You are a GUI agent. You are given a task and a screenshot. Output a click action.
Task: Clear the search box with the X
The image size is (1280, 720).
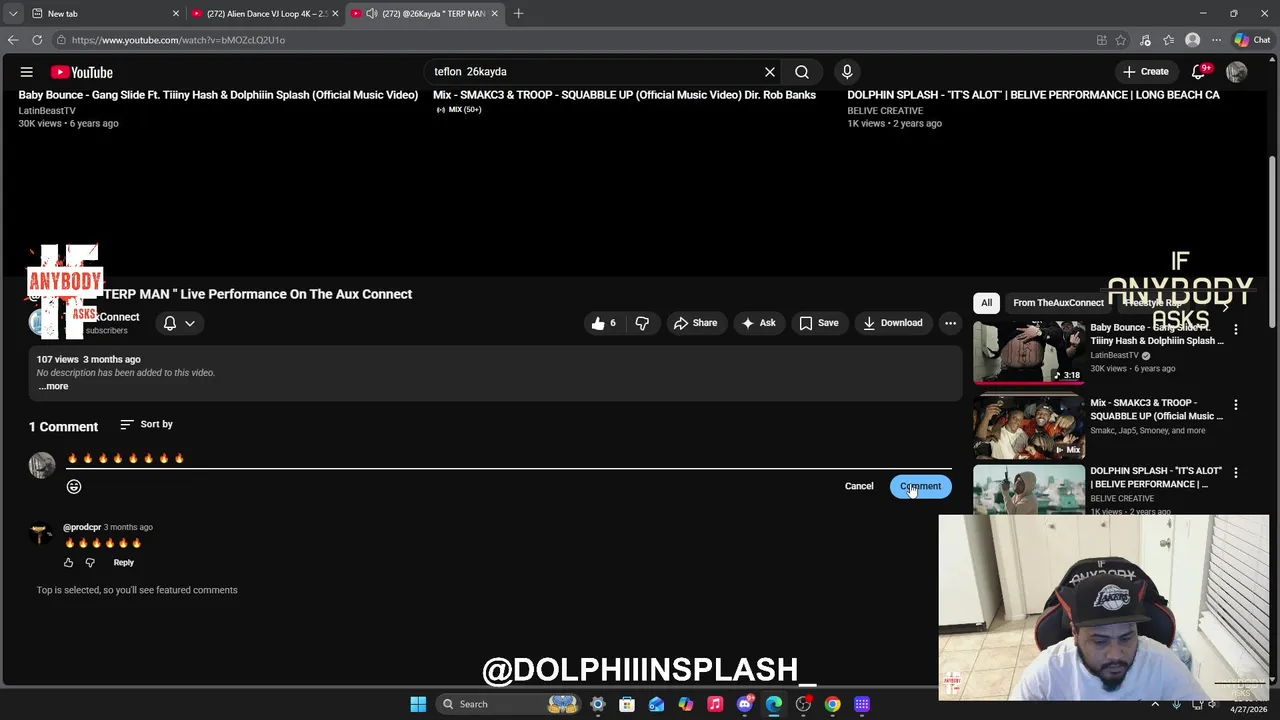click(x=770, y=72)
